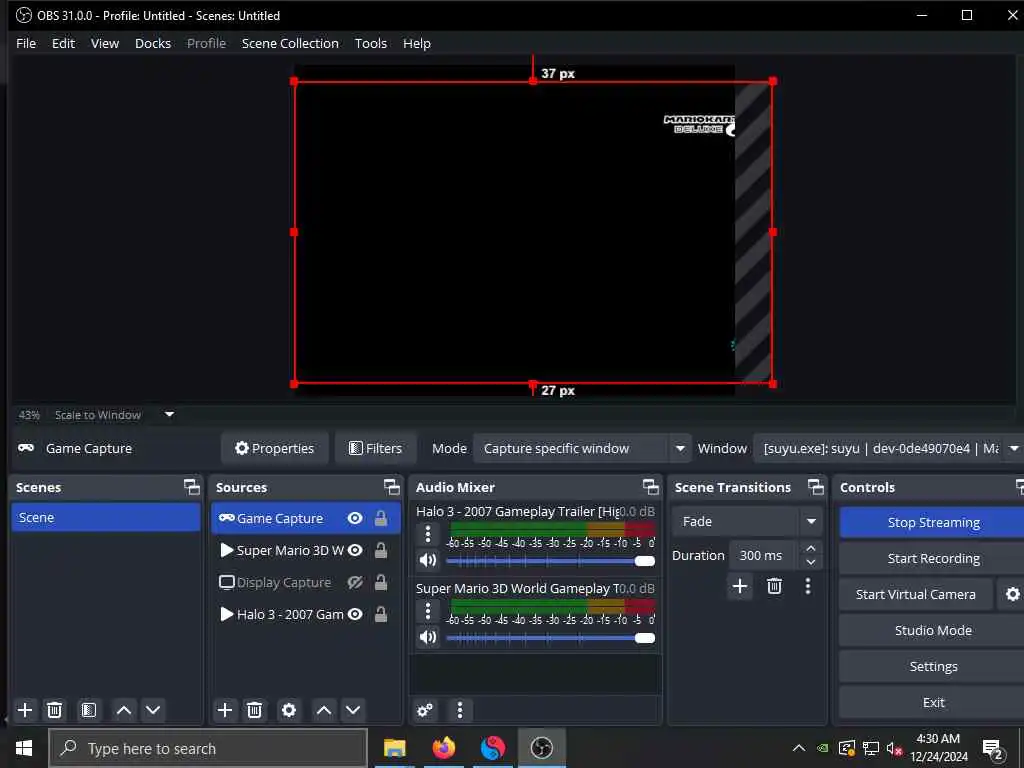Open Firefox from the taskbar

coord(443,748)
